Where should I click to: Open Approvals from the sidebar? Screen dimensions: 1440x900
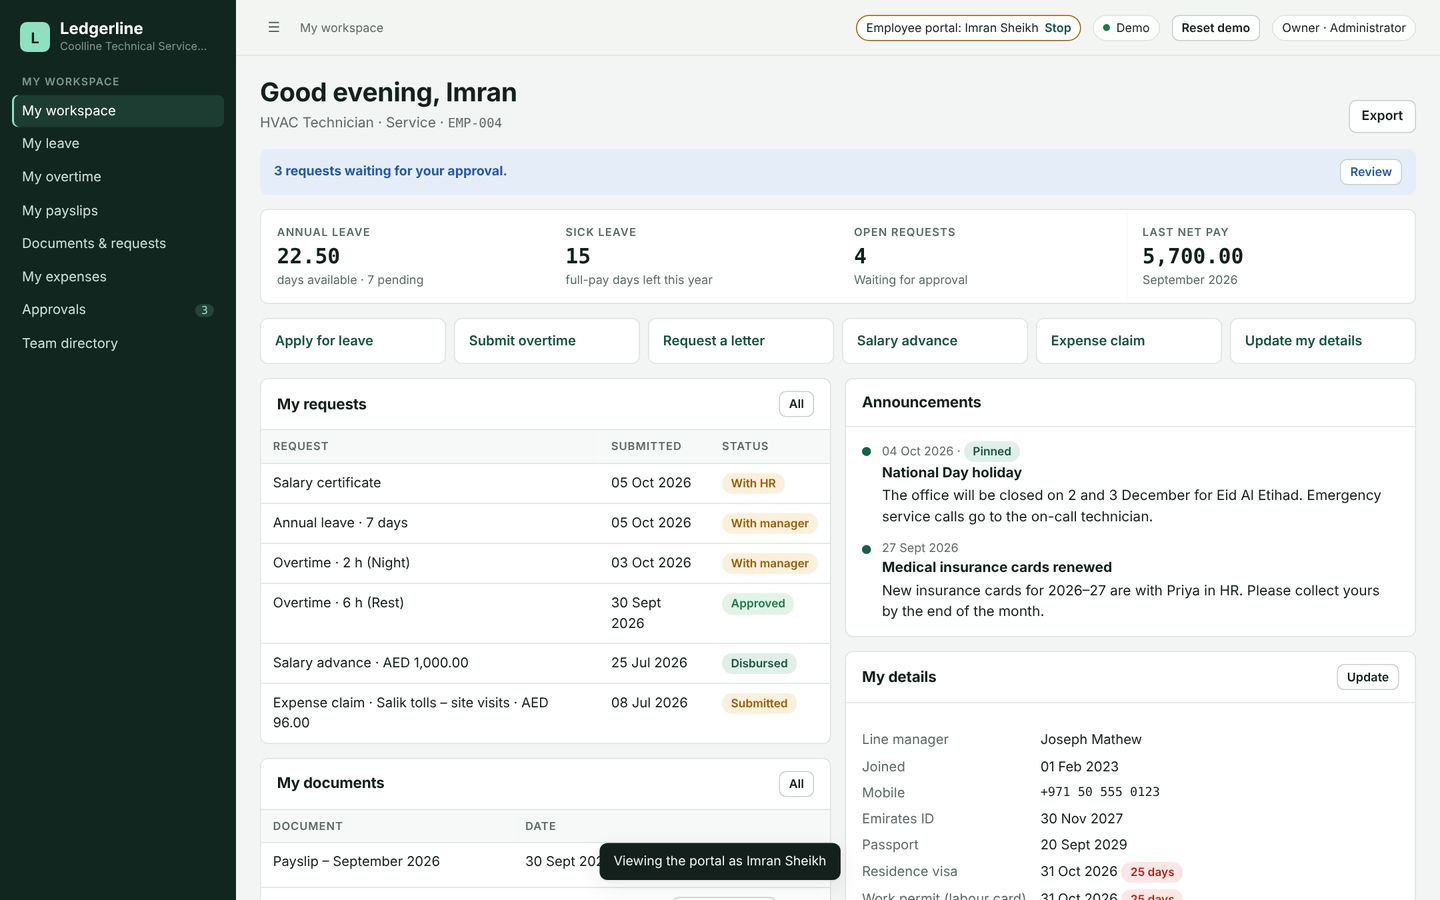point(118,310)
